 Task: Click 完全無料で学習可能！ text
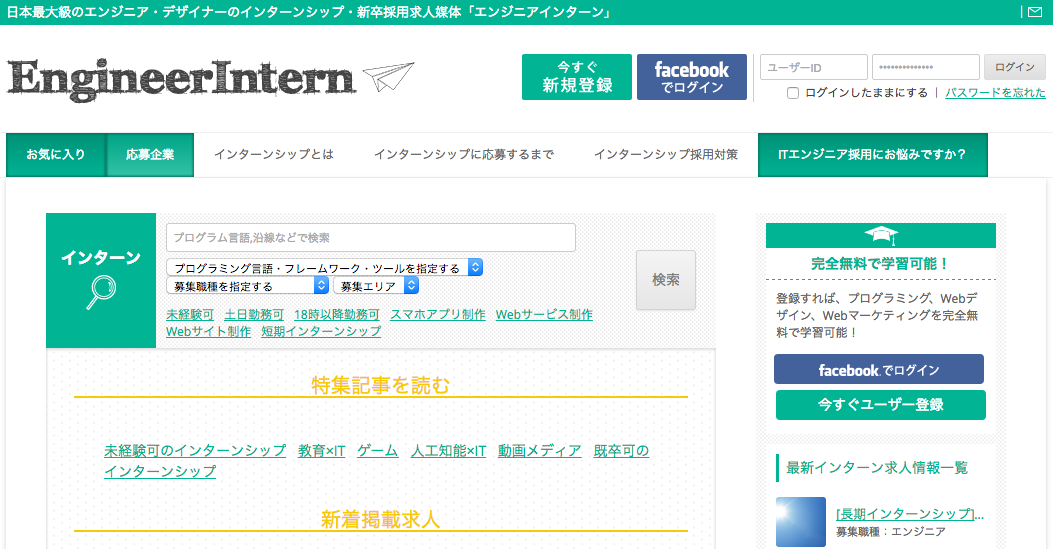click(880, 264)
